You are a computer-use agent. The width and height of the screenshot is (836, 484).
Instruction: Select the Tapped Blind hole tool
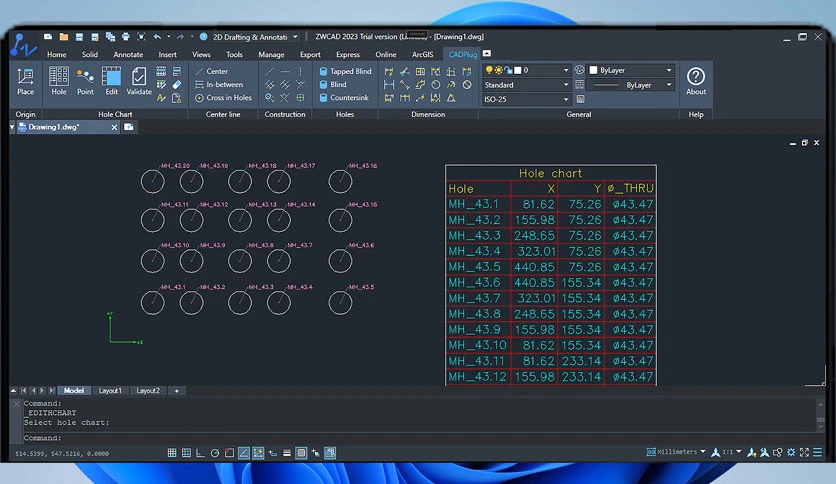pos(345,71)
